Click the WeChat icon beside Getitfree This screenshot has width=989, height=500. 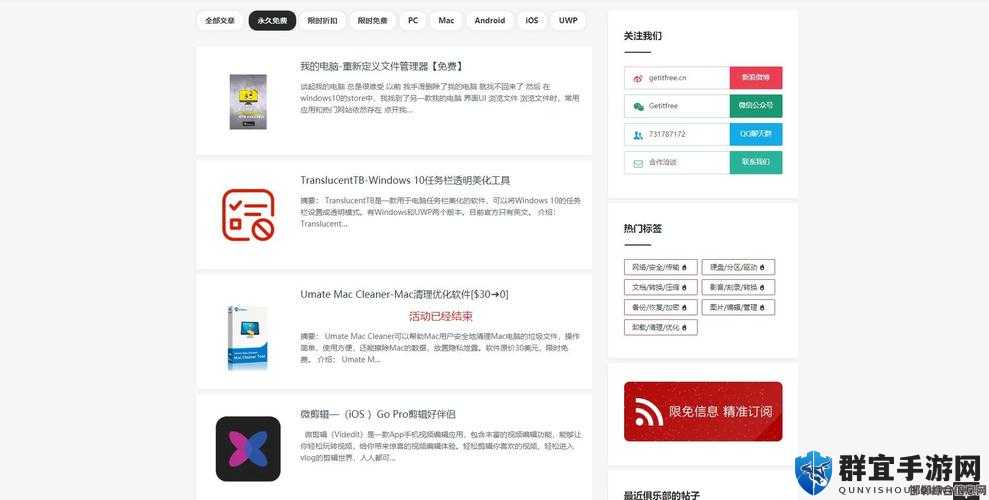click(x=638, y=106)
